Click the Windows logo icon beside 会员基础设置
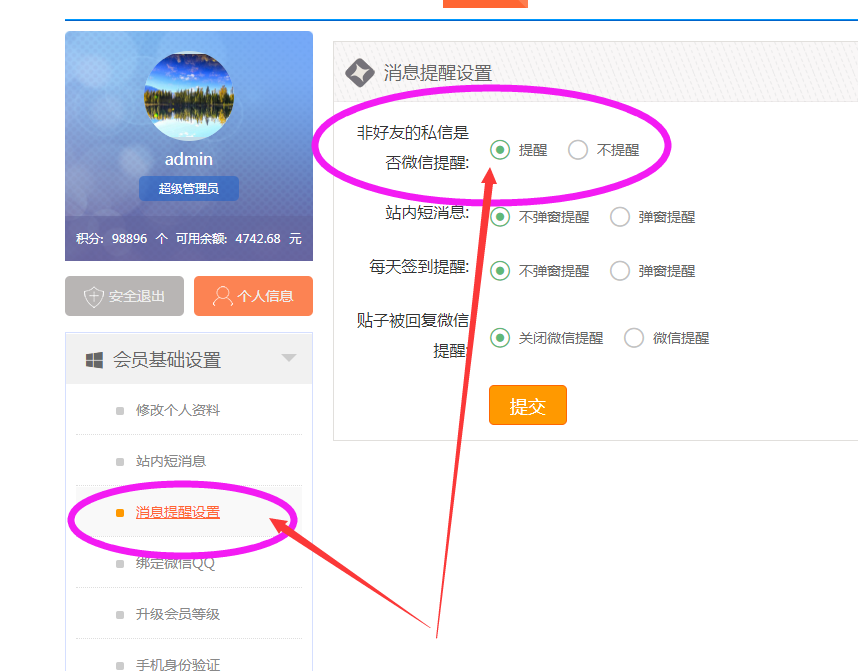Image resolution: width=858 pixels, height=671 pixels. coord(95,360)
